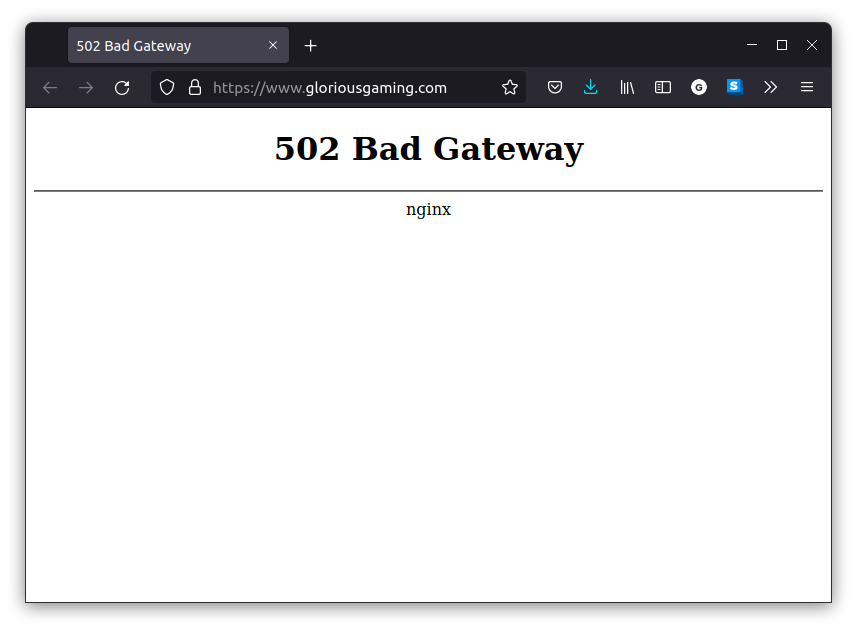Maximize the browser window
The image size is (857, 631).
(782, 45)
